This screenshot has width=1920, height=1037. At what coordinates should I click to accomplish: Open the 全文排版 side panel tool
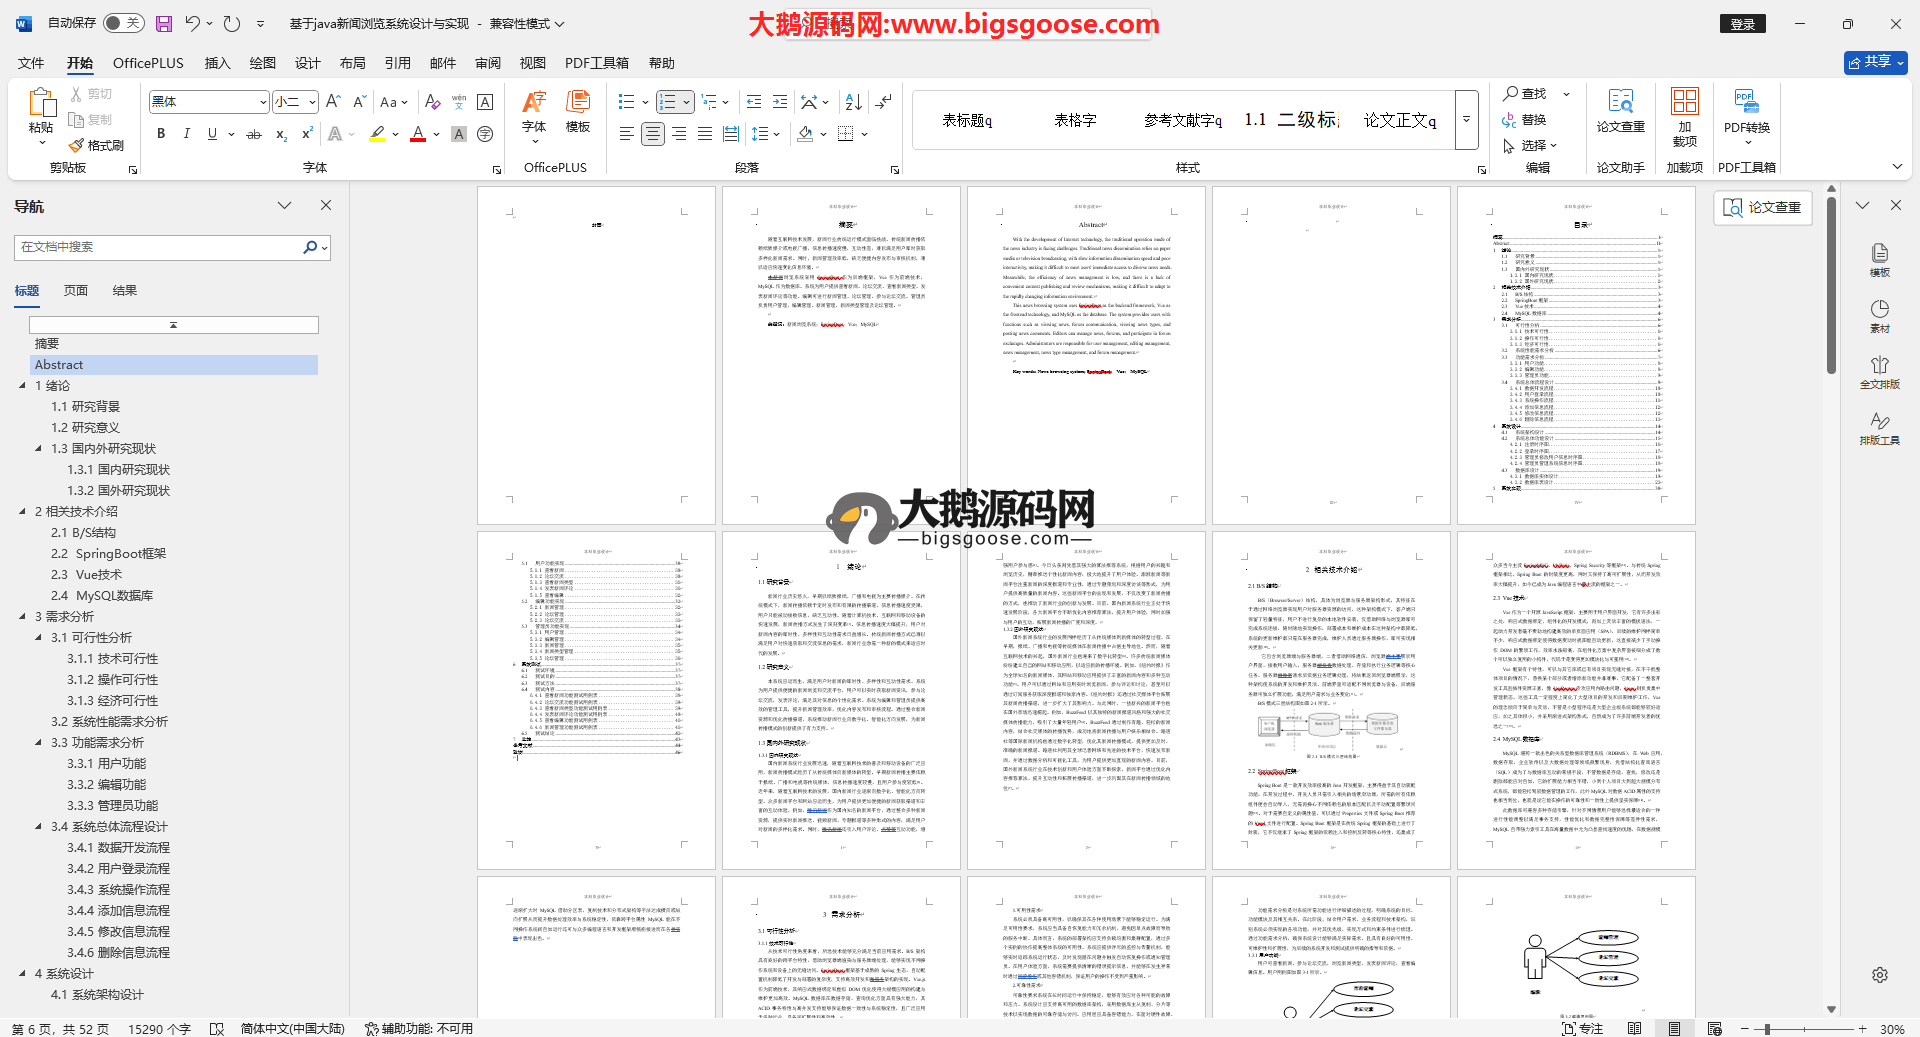point(1879,372)
